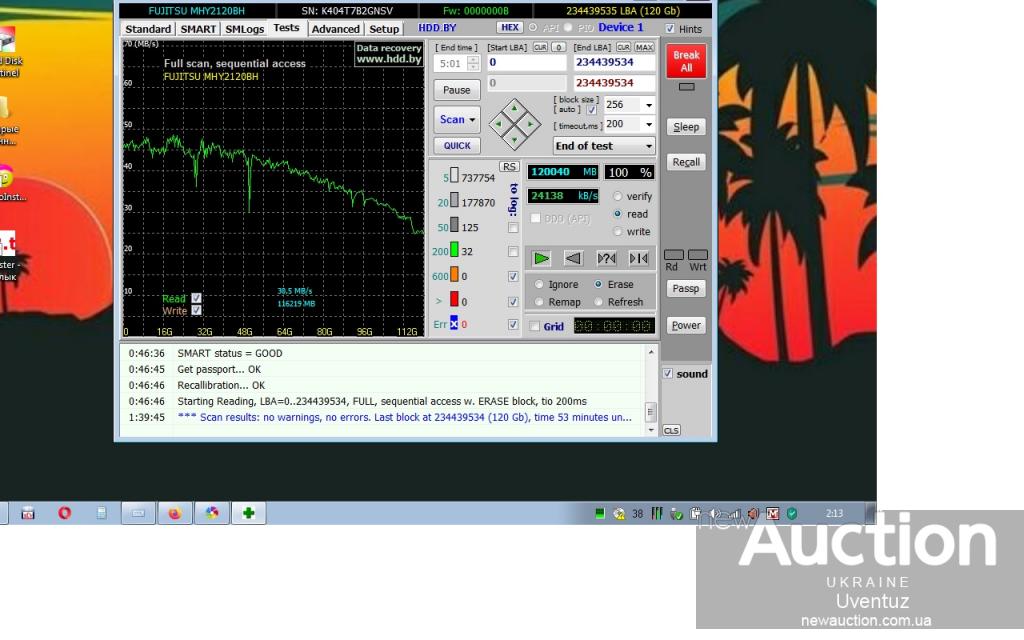Click the CLS button next to the log
This screenshot has width=1024, height=640.
671,430
